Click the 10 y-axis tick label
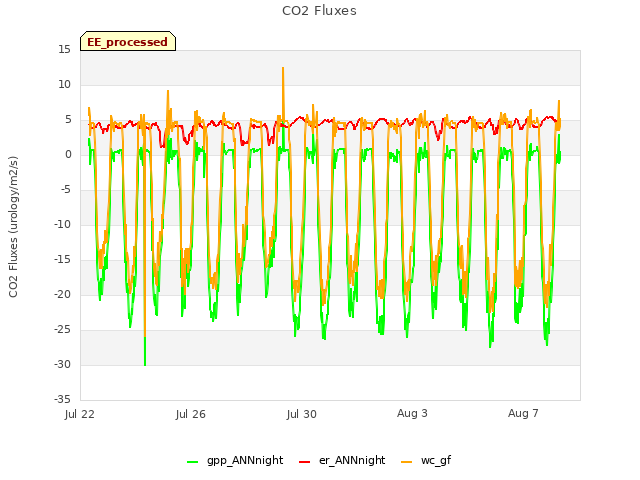Viewport: 640px width, 480px height. (64, 85)
